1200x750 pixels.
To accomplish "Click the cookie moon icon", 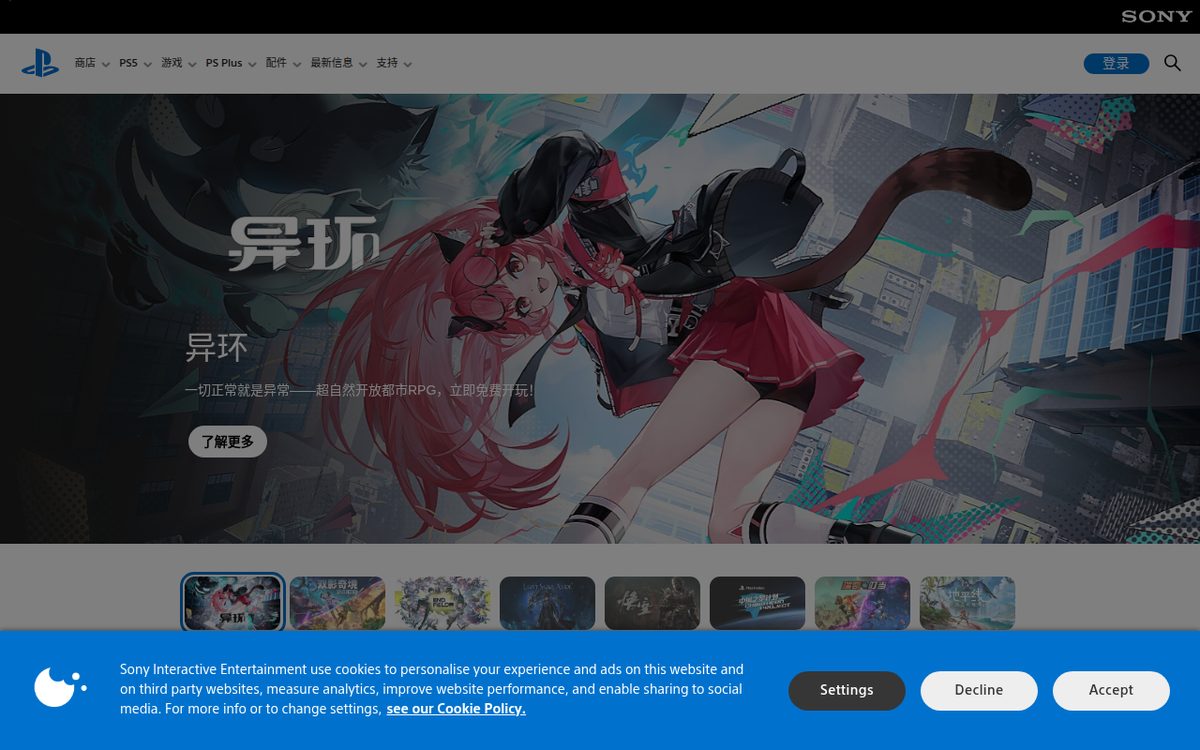I will tap(60, 687).
